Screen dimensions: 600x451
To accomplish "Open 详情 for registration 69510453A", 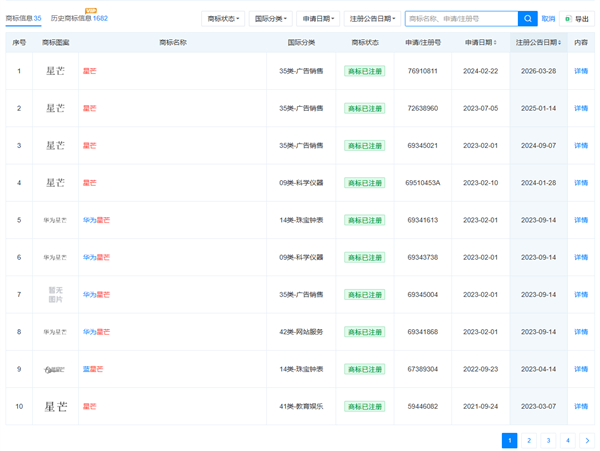I will (581, 183).
